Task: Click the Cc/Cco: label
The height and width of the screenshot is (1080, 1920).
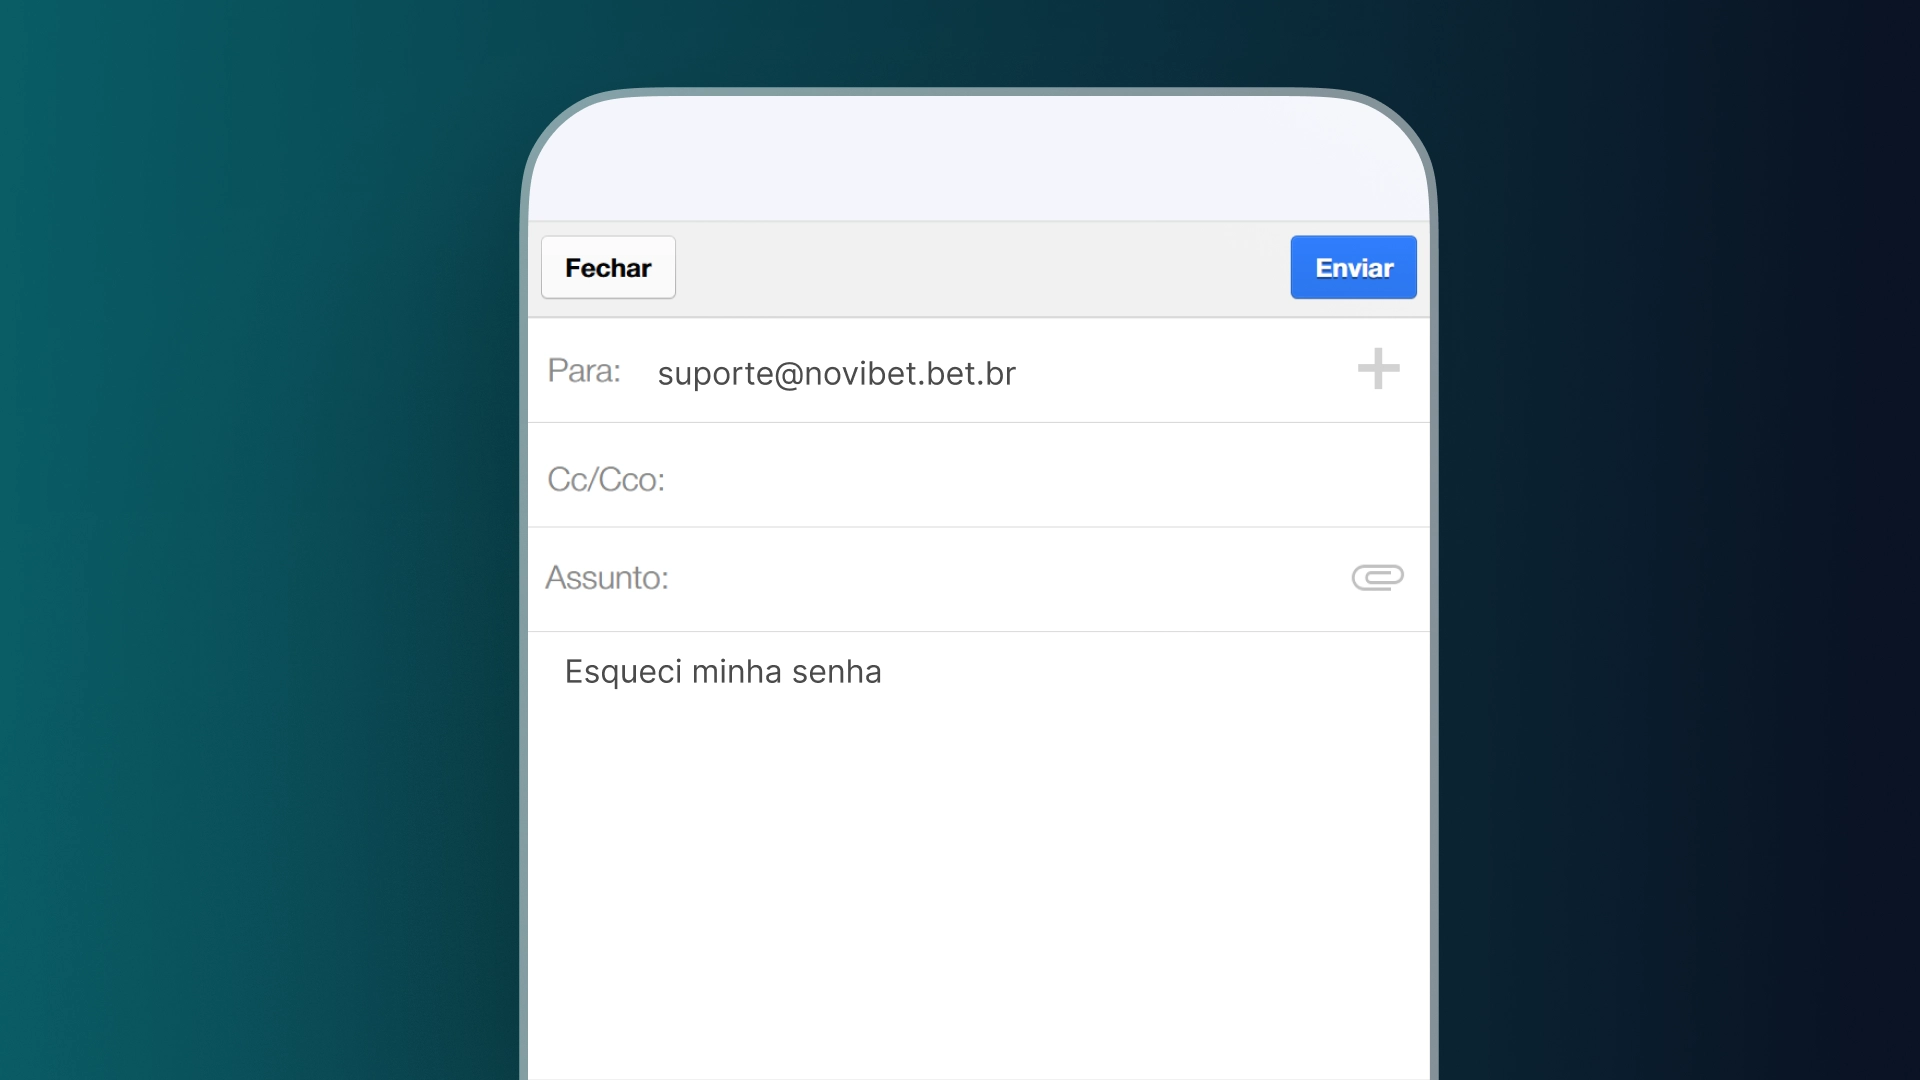Action: coord(606,479)
